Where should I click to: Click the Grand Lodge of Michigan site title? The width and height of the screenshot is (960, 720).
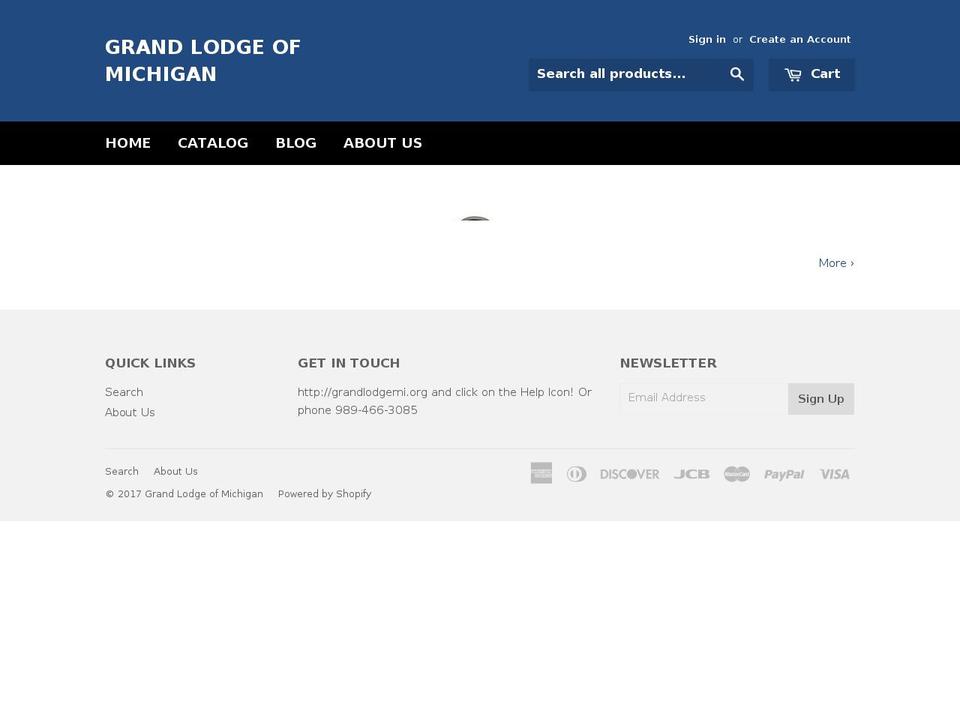click(203, 61)
